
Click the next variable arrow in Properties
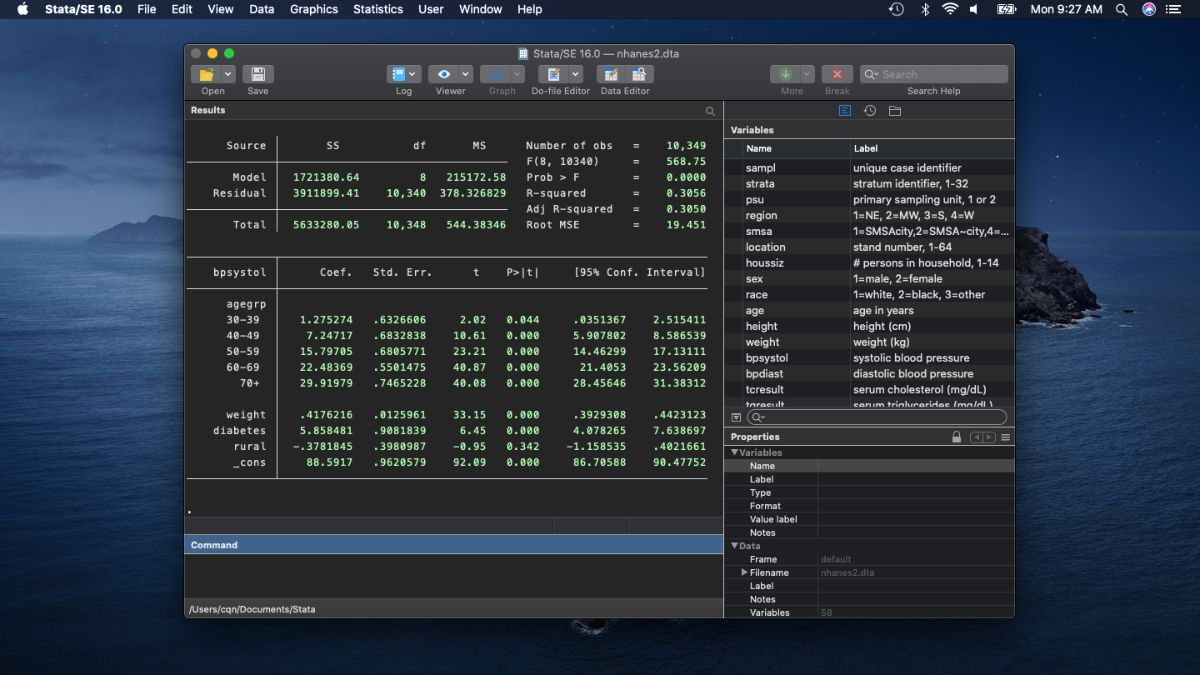989,437
